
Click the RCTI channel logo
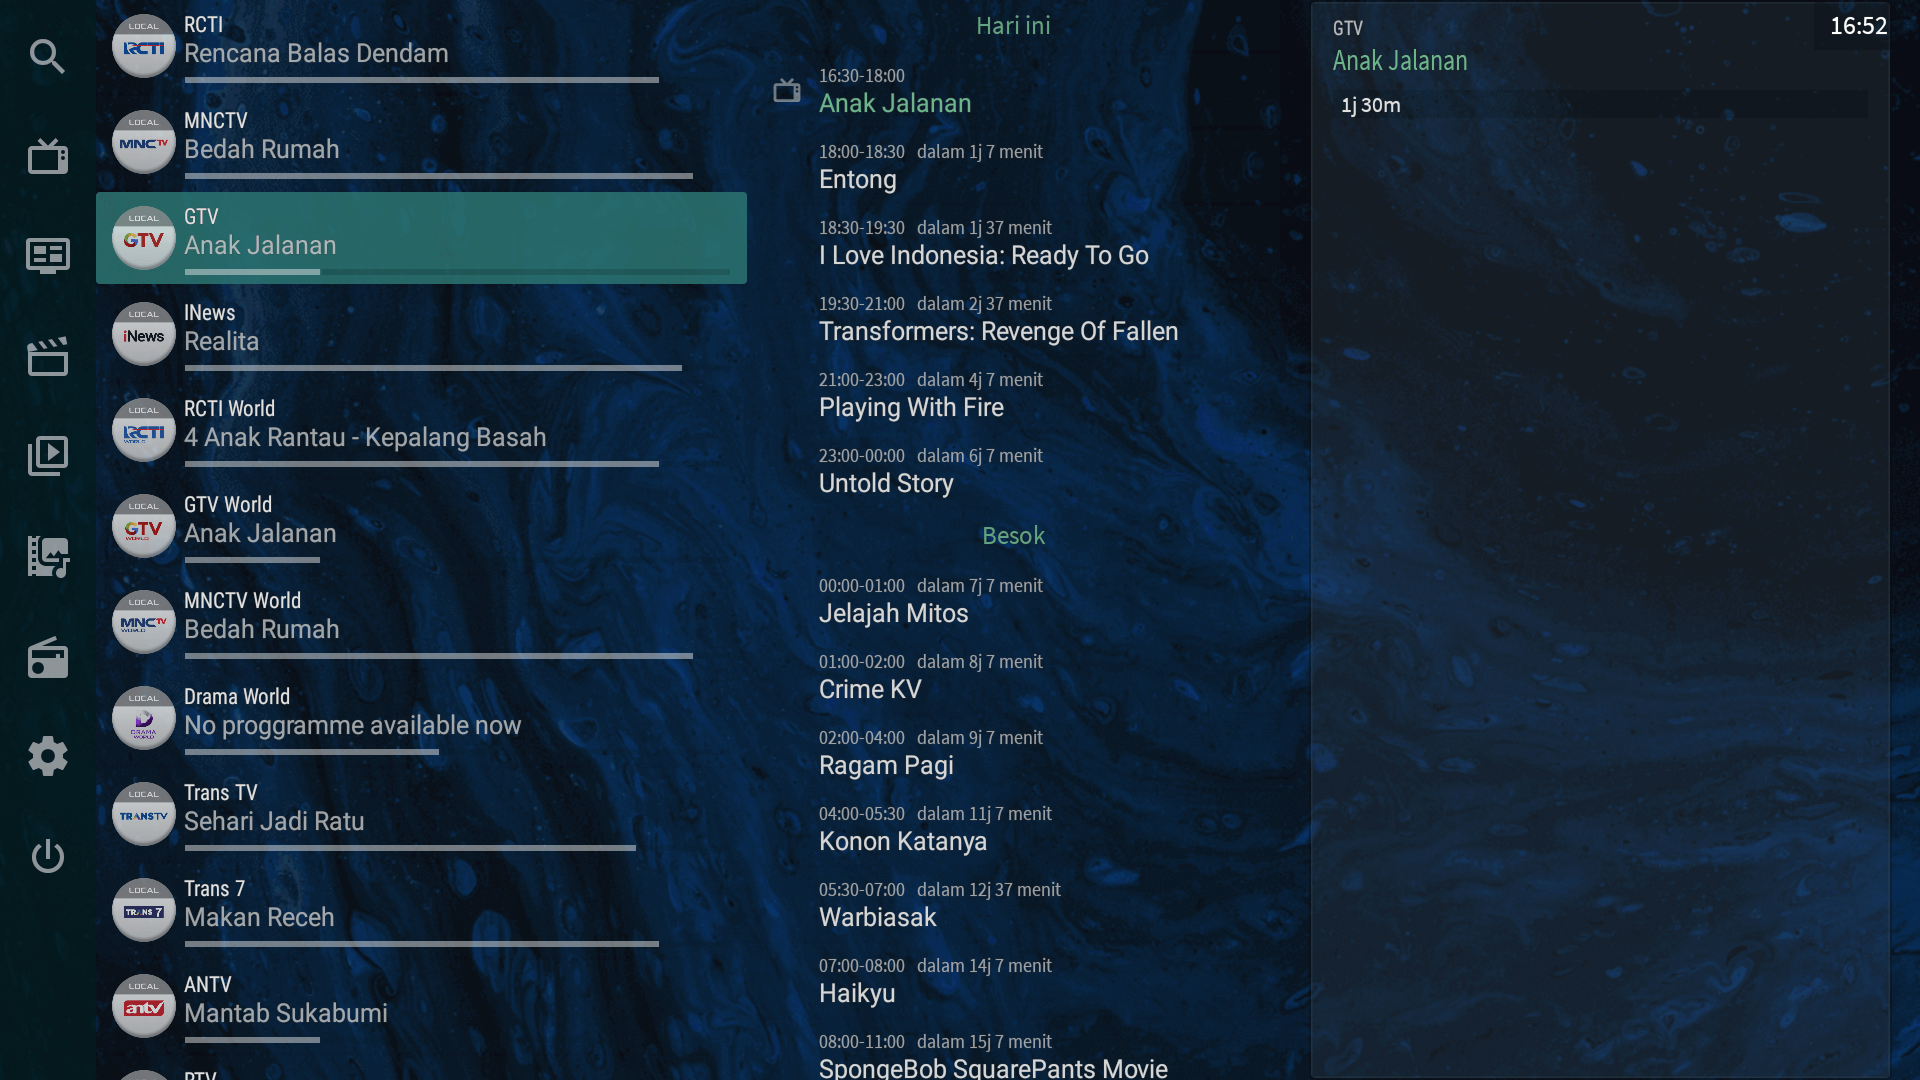[x=144, y=46]
